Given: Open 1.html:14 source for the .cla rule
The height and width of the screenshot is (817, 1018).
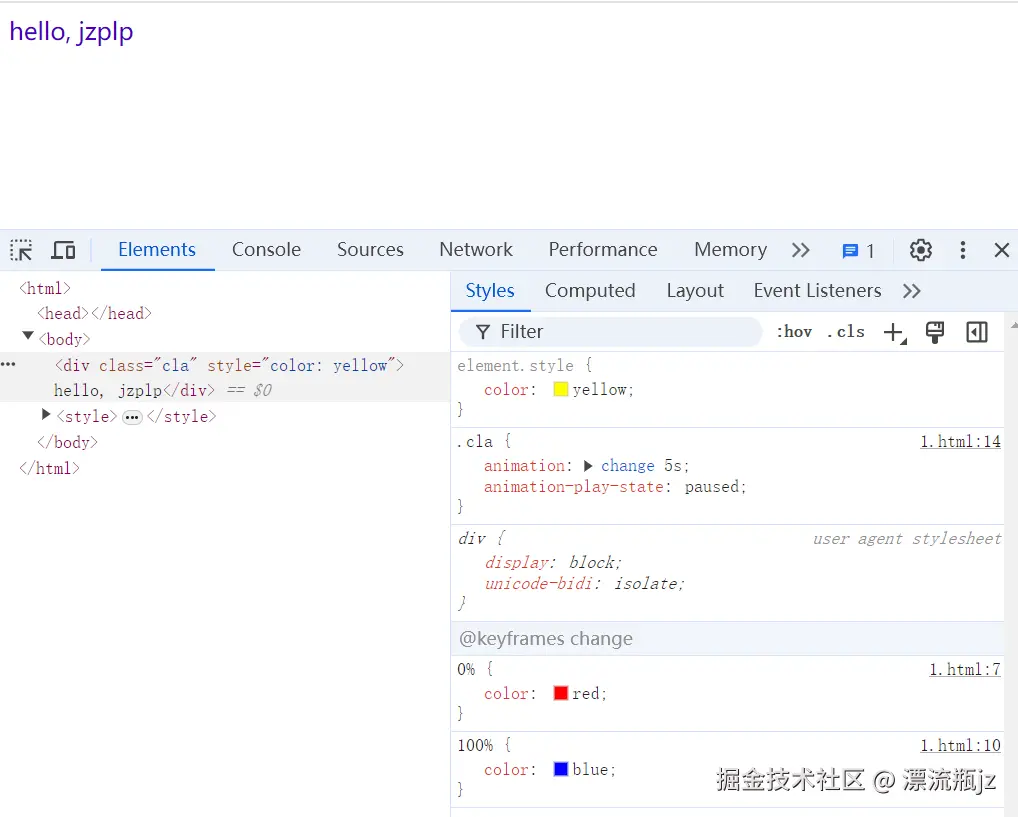Looking at the screenshot, I should [960, 441].
